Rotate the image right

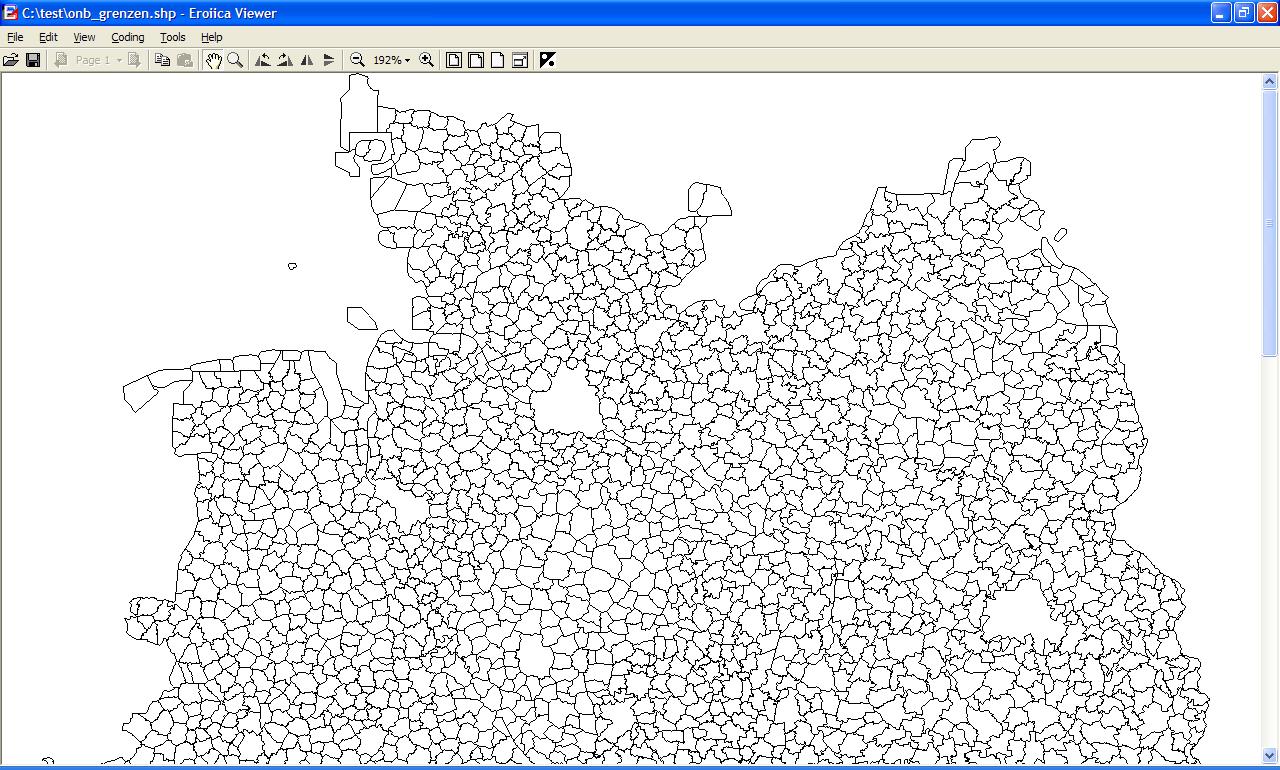tap(285, 60)
